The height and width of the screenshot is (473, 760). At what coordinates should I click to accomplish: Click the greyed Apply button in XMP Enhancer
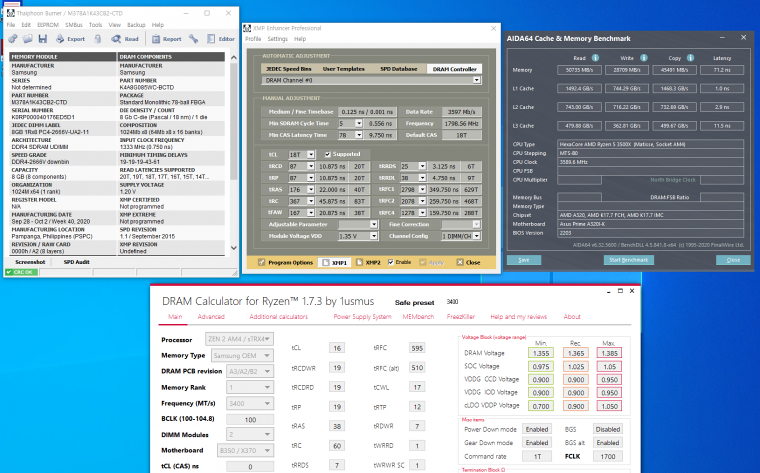click(x=431, y=262)
